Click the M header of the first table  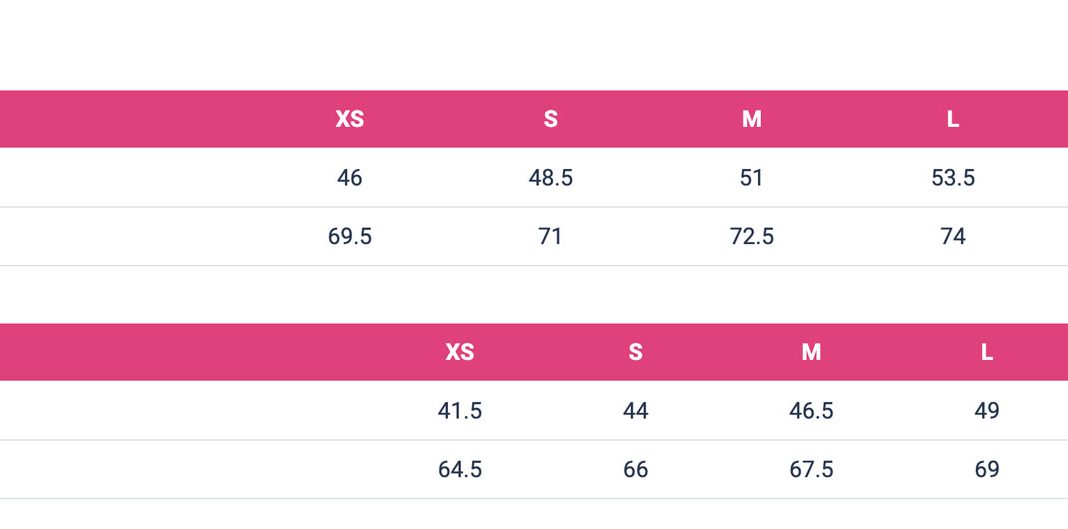click(x=751, y=119)
